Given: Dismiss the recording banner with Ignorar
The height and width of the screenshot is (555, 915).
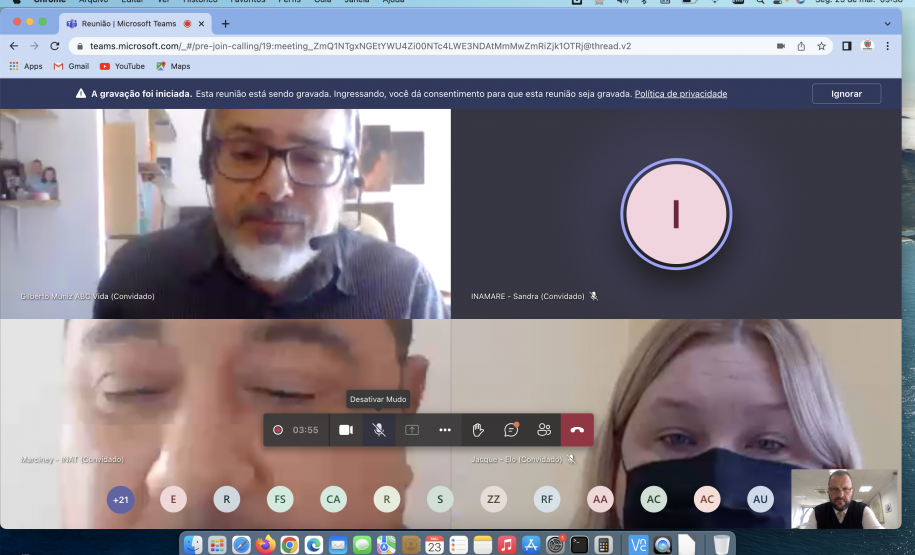Looking at the screenshot, I should point(846,94).
